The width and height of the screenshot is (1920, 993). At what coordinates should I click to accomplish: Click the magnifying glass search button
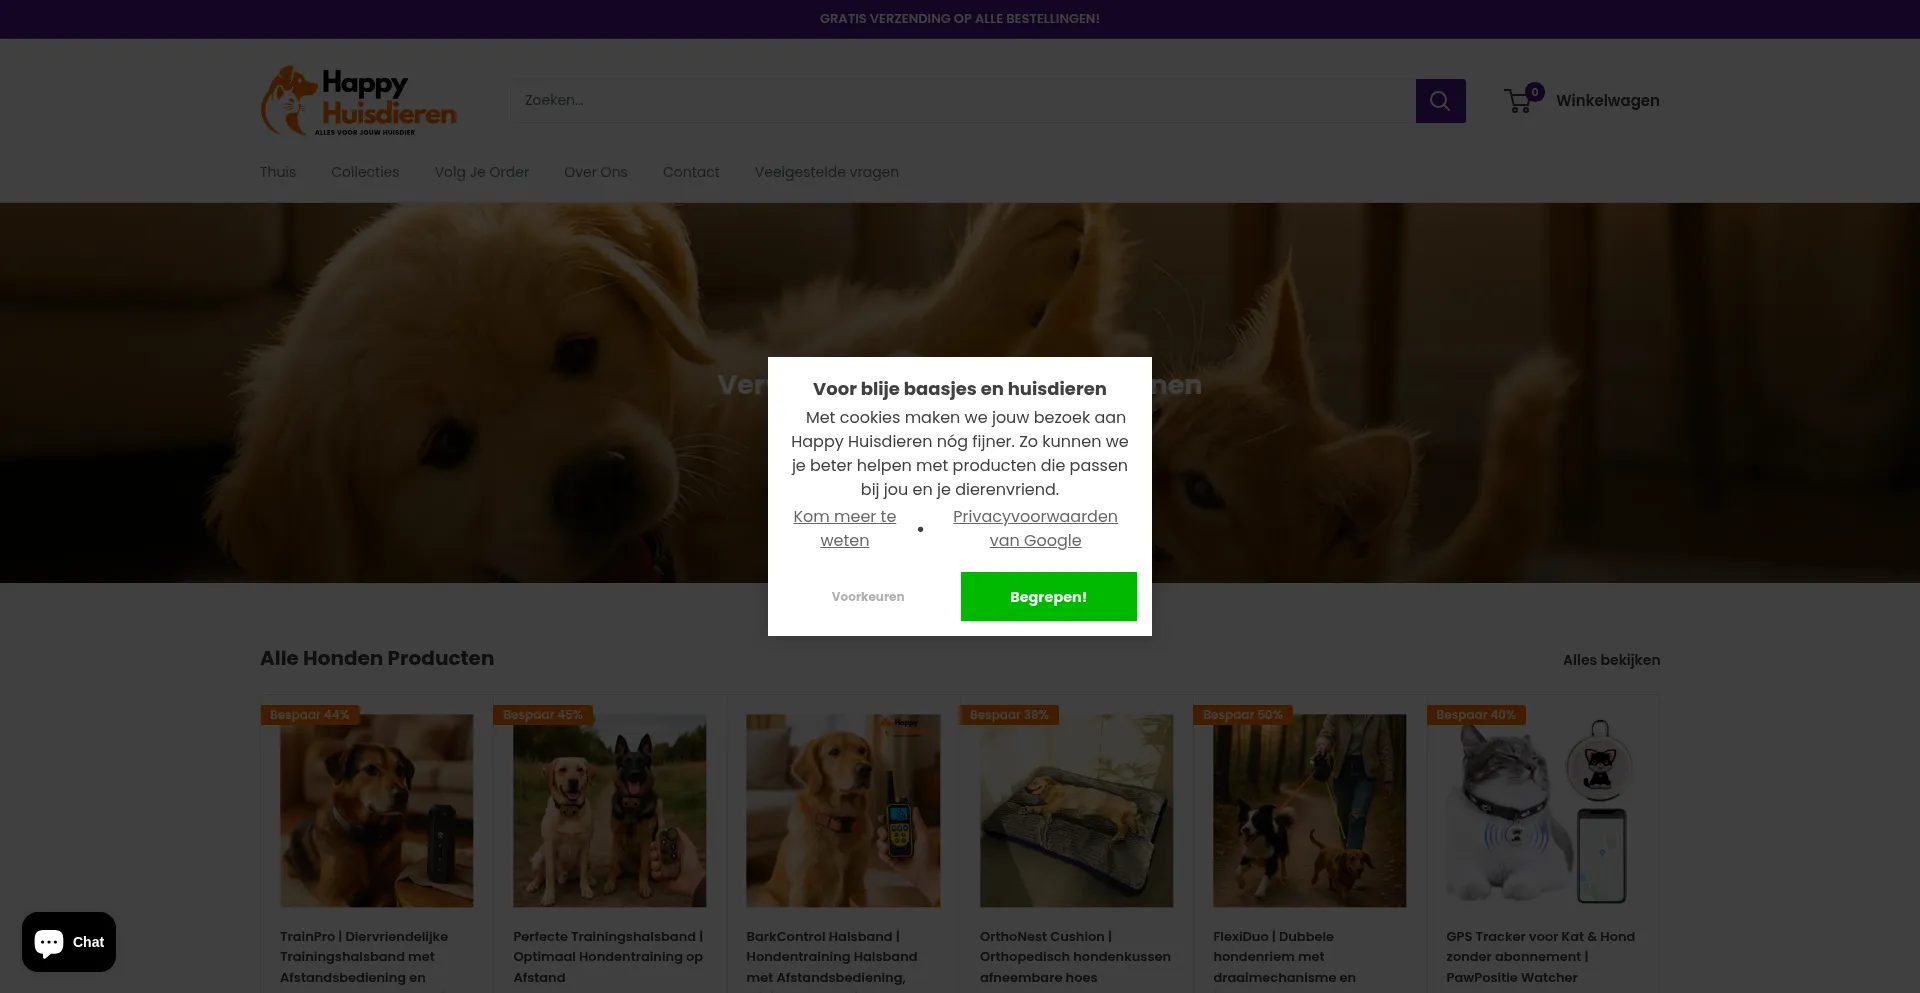pos(1440,101)
